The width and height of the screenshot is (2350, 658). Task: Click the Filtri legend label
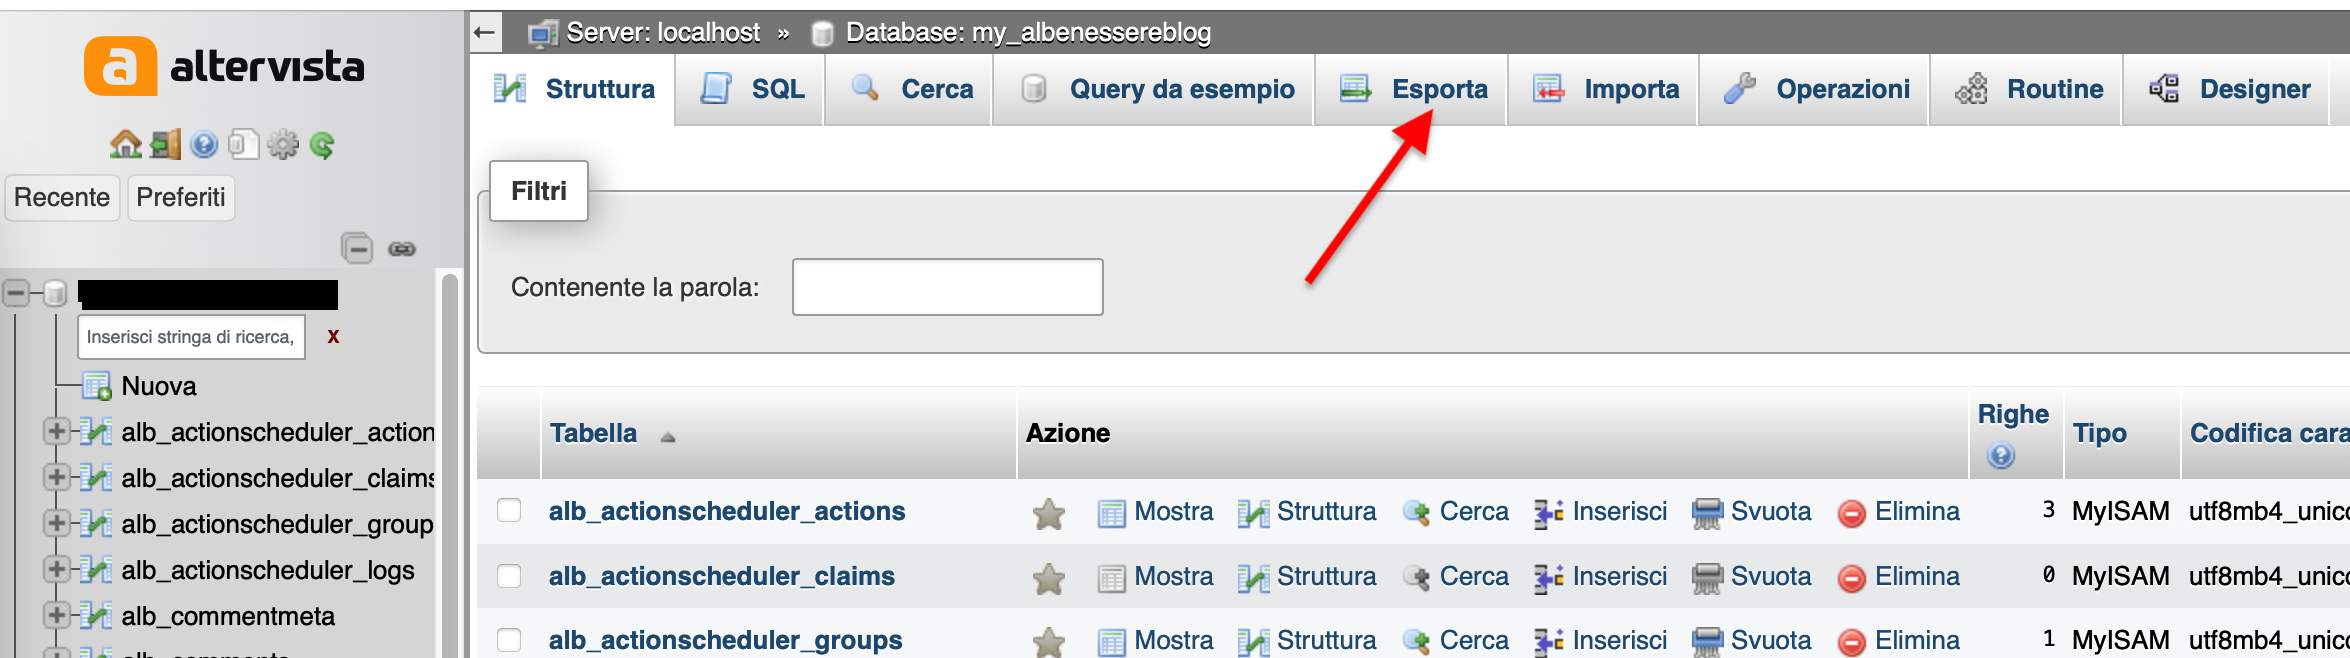pyautogui.click(x=539, y=191)
